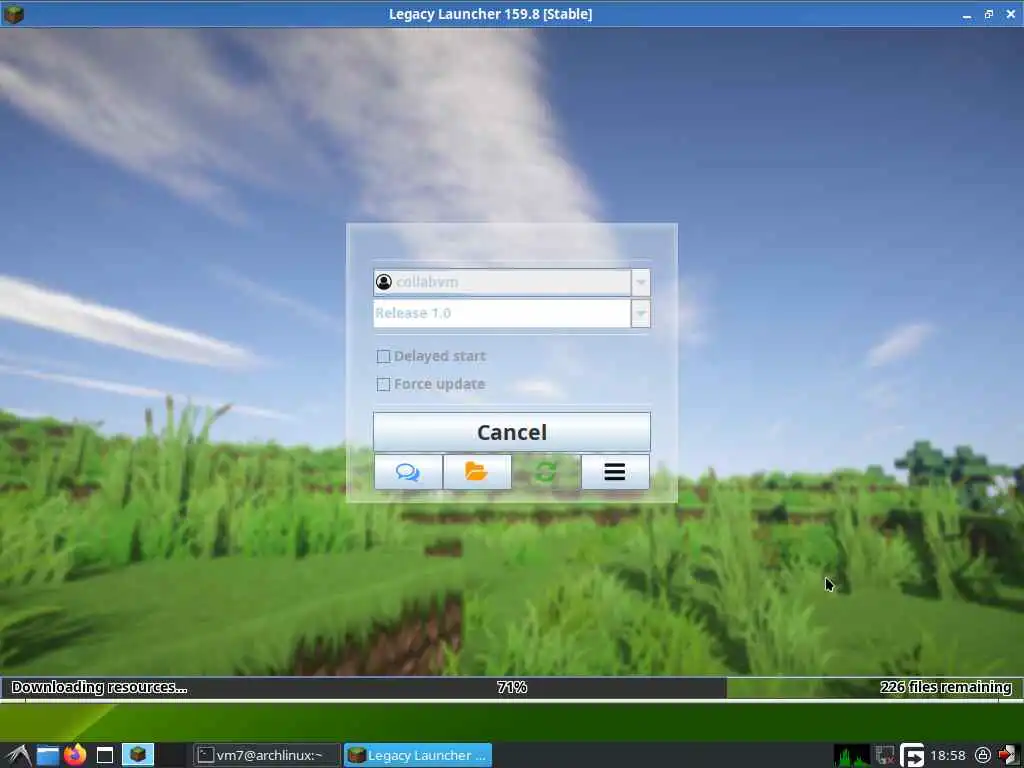Click the Minecraft block launcher taskbar icon

click(x=138, y=755)
